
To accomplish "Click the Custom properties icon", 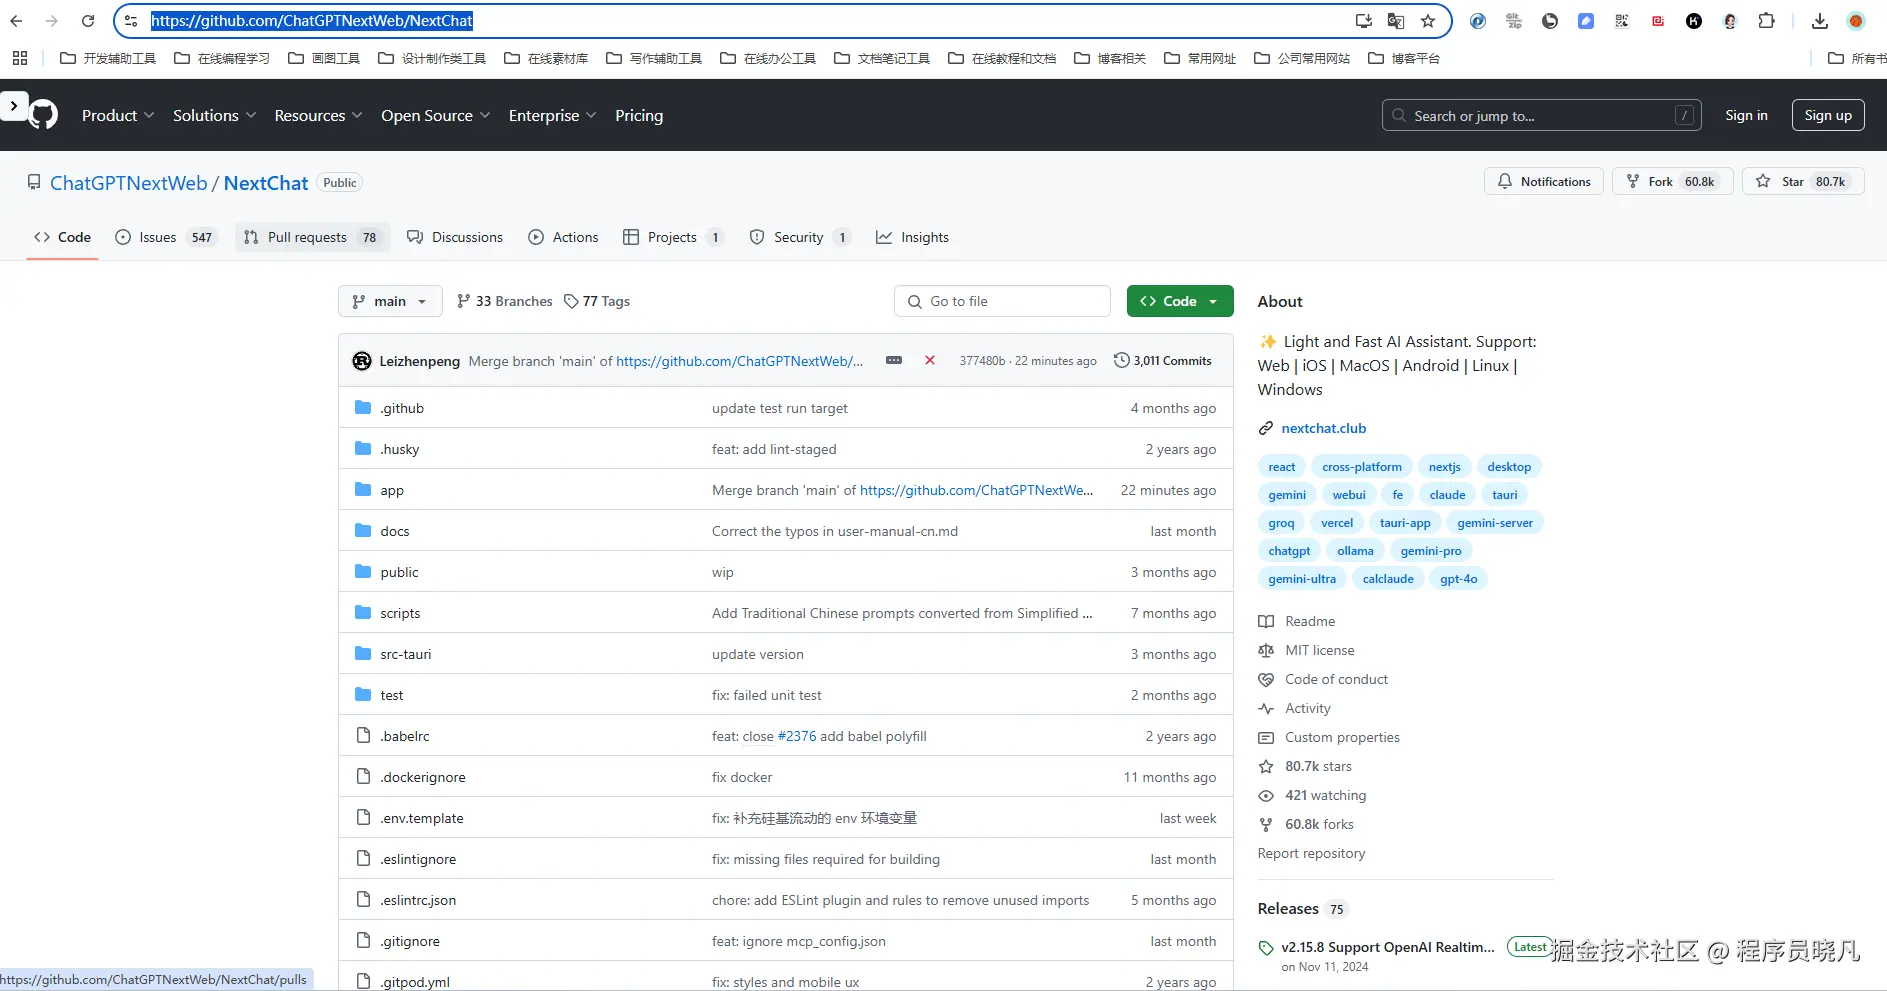I will coord(1266,737).
